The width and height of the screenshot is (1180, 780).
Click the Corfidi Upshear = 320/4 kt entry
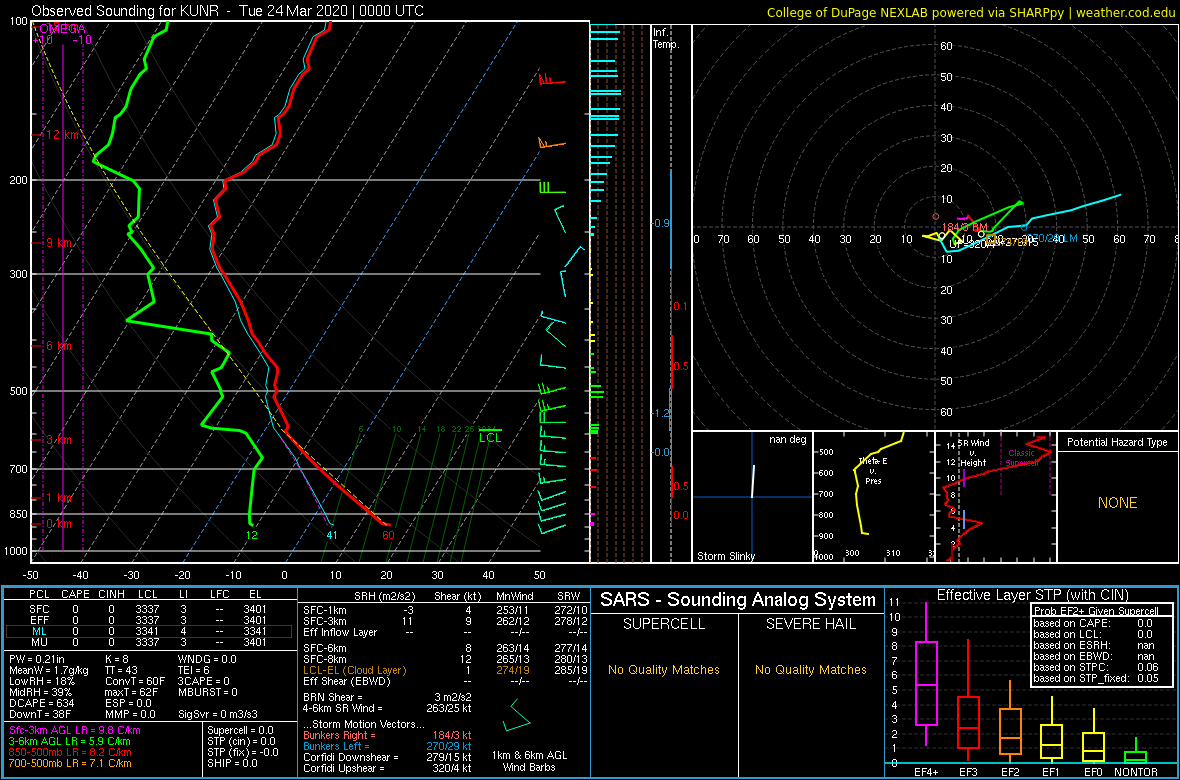(387, 768)
